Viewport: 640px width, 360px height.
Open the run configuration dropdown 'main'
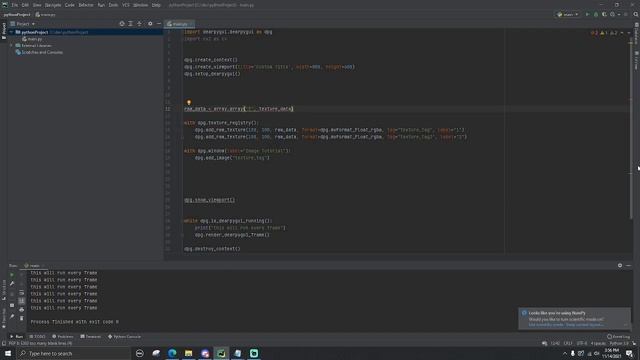point(568,14)
